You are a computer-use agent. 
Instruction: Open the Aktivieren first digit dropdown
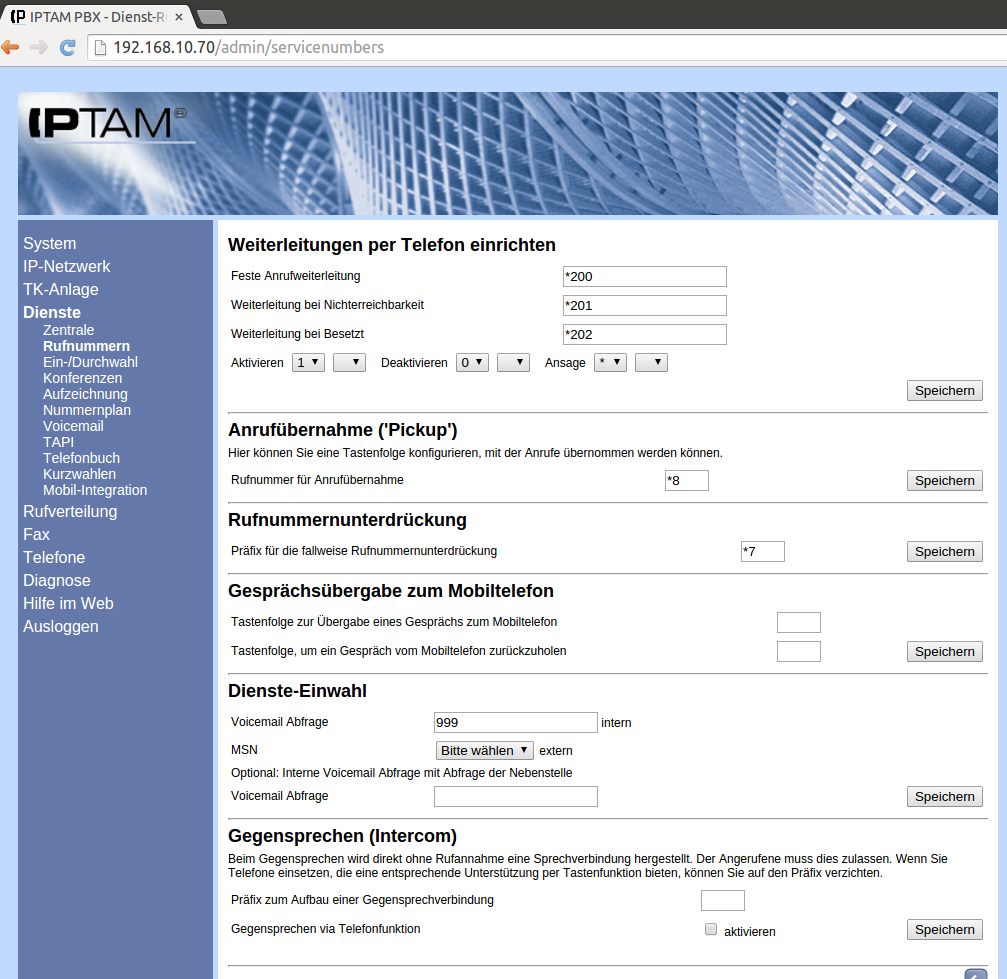click(308, 362)
